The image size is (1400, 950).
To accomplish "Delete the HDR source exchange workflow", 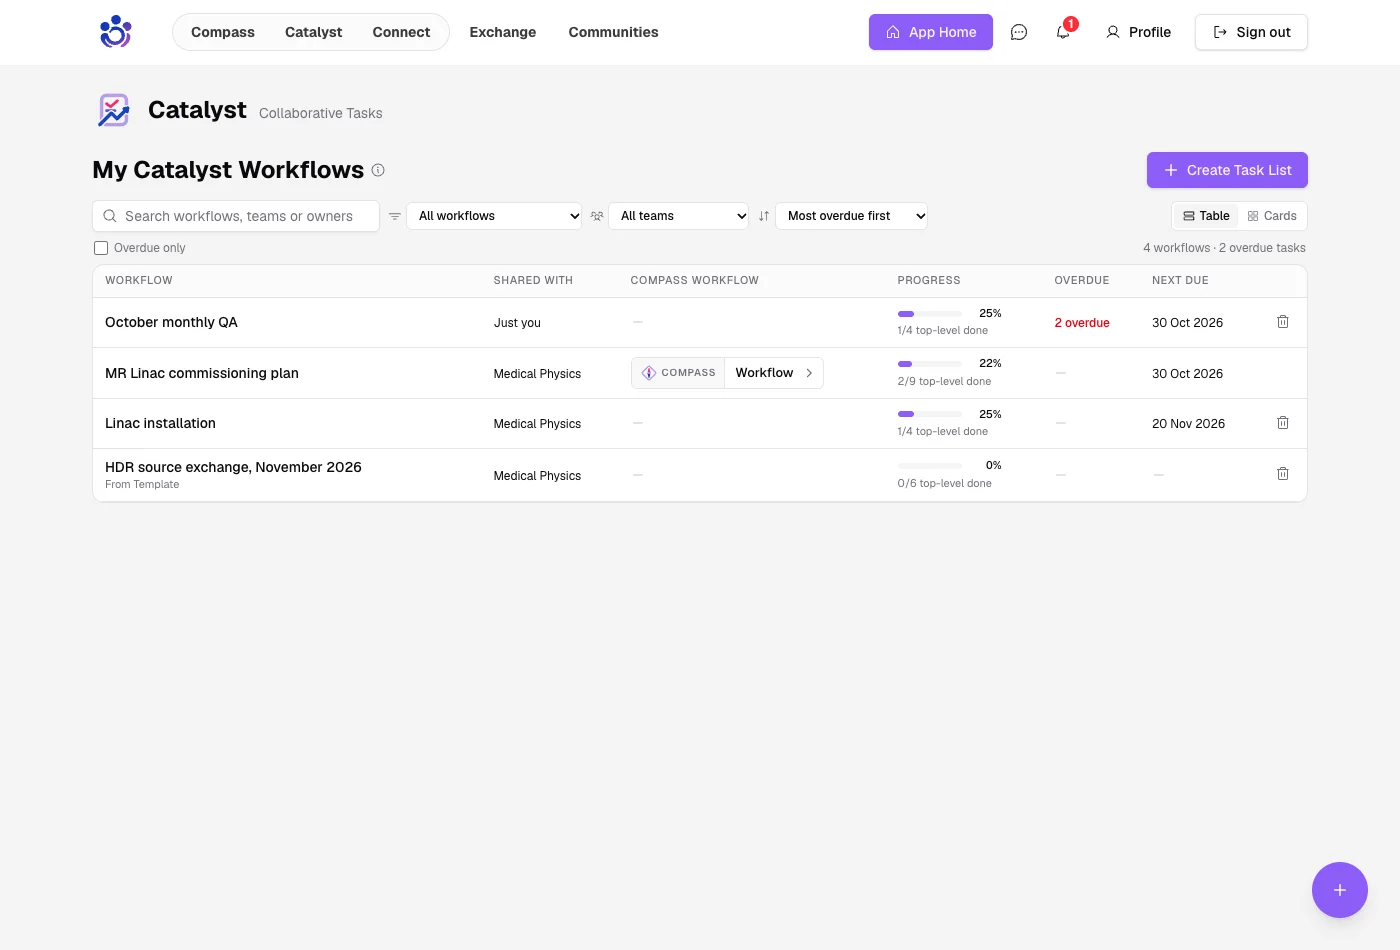I will click(x=1283, y=474).
